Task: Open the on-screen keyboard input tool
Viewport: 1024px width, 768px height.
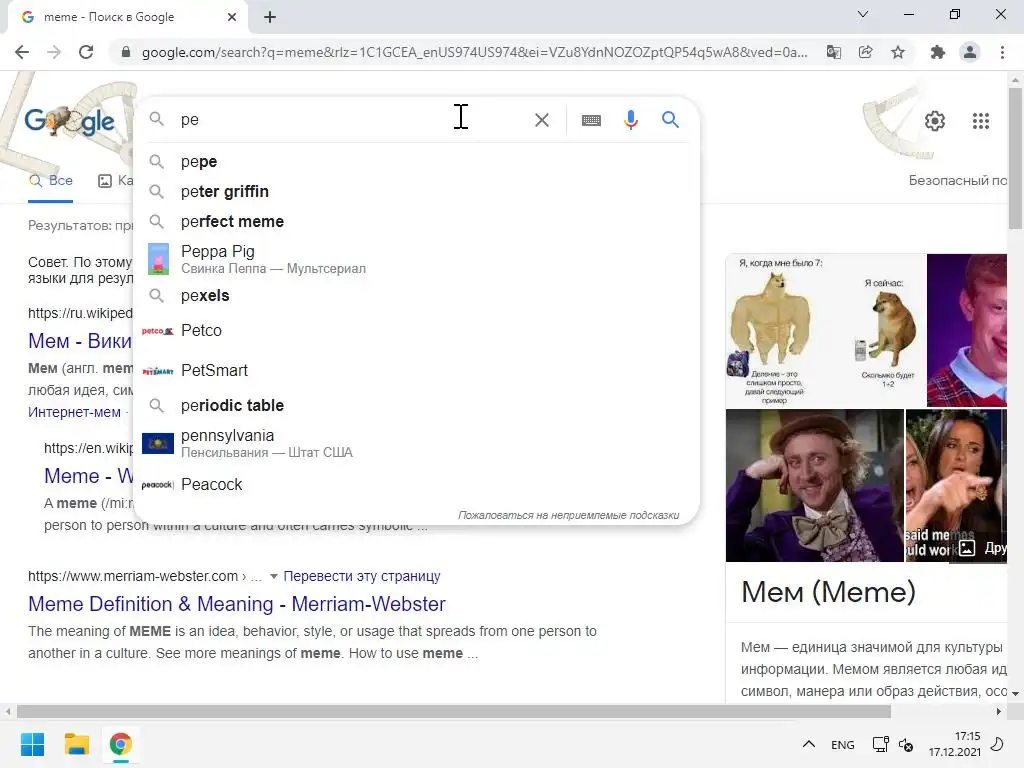Action: pos(591,120)
